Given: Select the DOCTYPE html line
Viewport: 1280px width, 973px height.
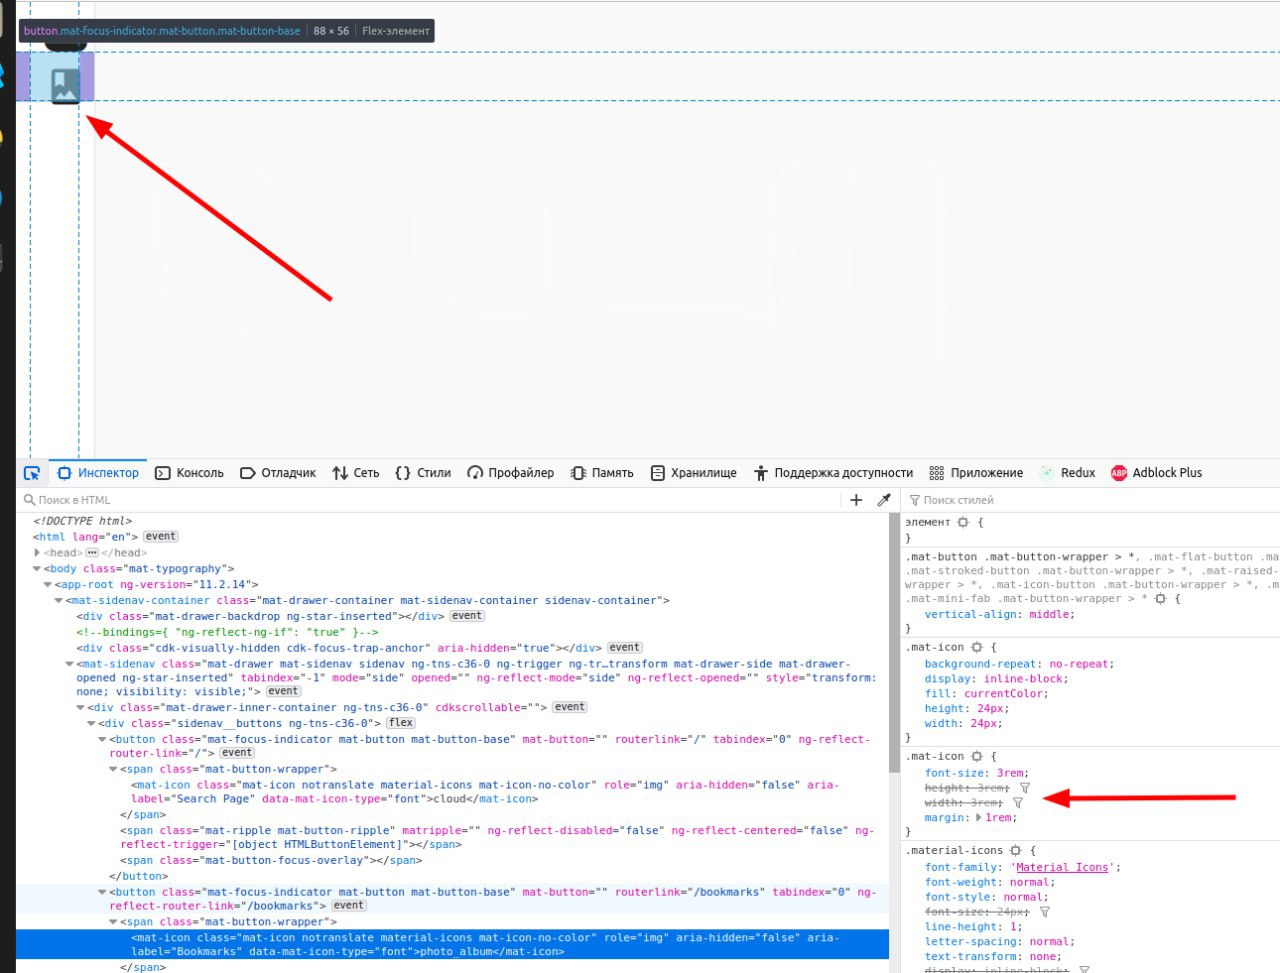Looking at the screenshot, I should pos(82,521).
